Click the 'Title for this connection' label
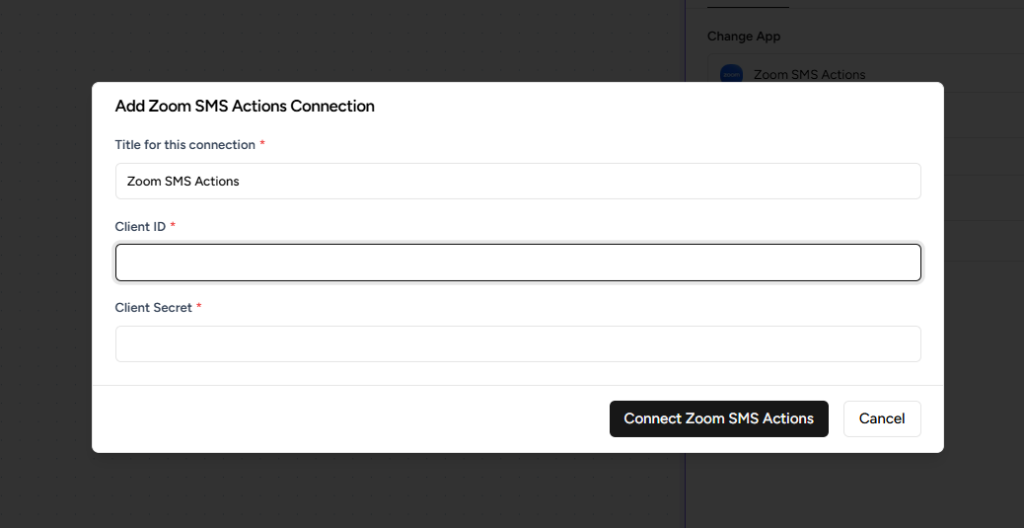The width and height of the screenshot is (1024, 528). 185,145
